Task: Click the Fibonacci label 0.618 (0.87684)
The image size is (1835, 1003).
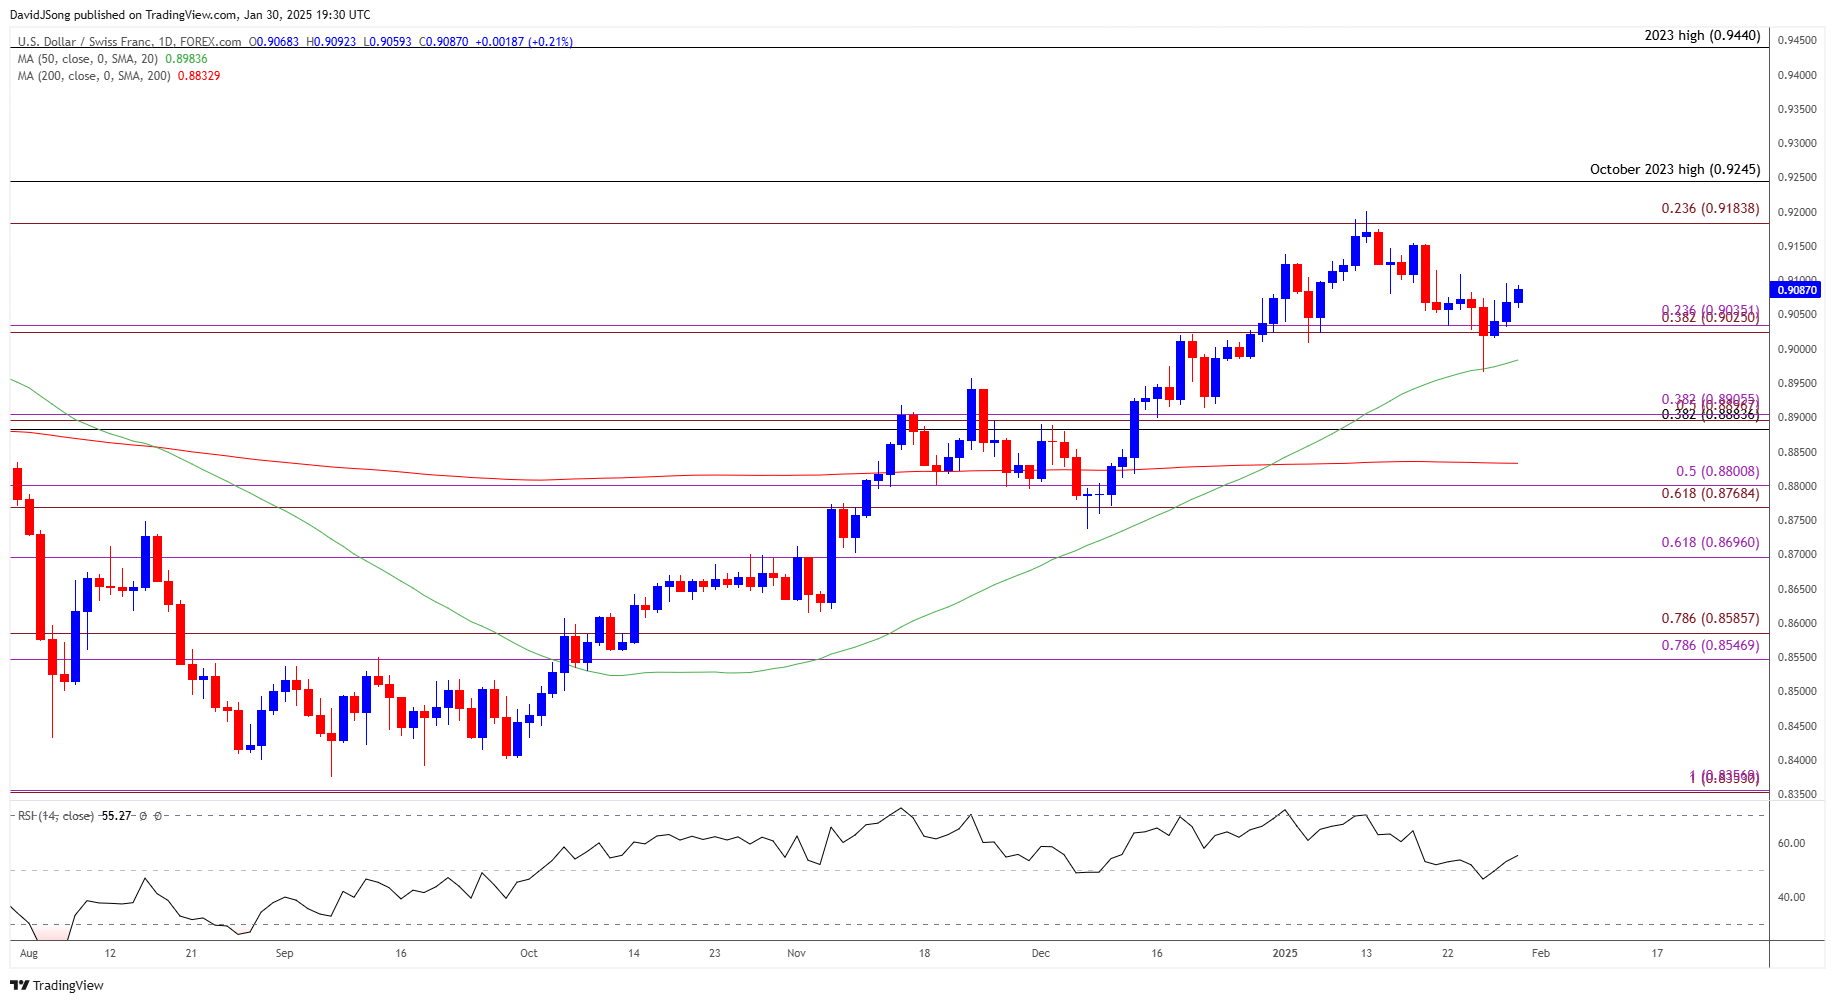Action: [1710, 493]
